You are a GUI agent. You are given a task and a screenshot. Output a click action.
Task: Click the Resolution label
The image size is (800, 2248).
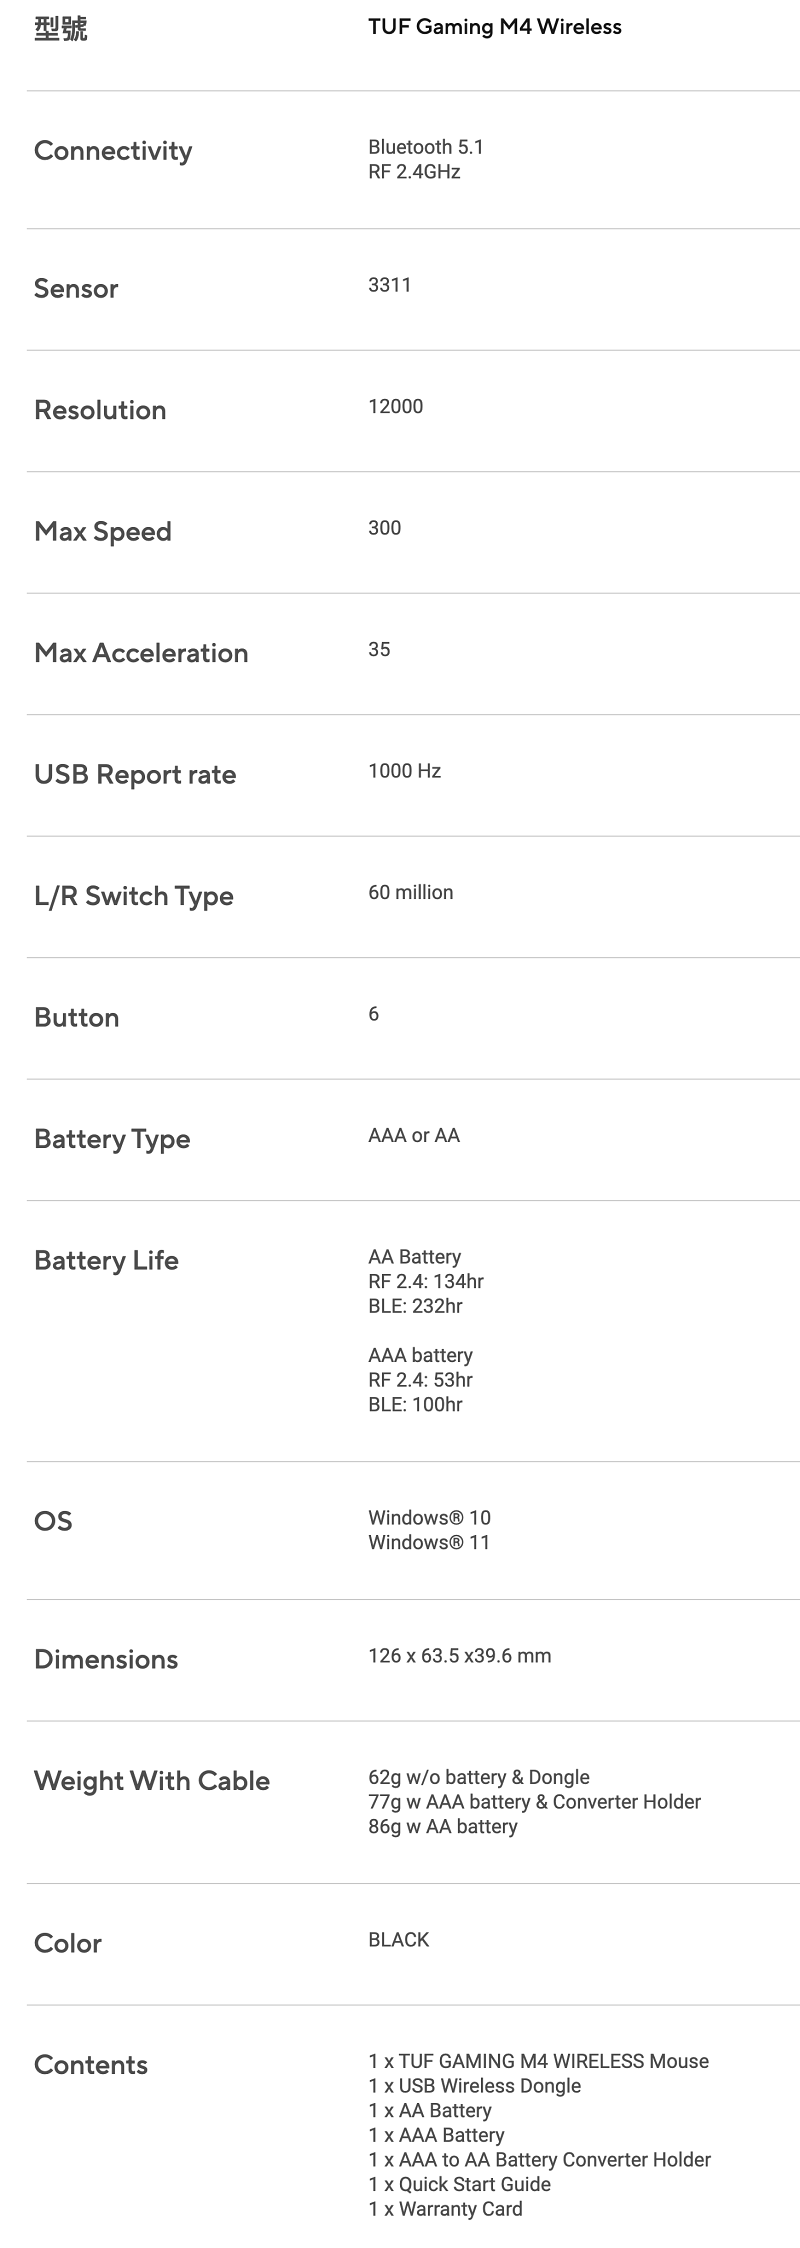[x=100, y=410]
